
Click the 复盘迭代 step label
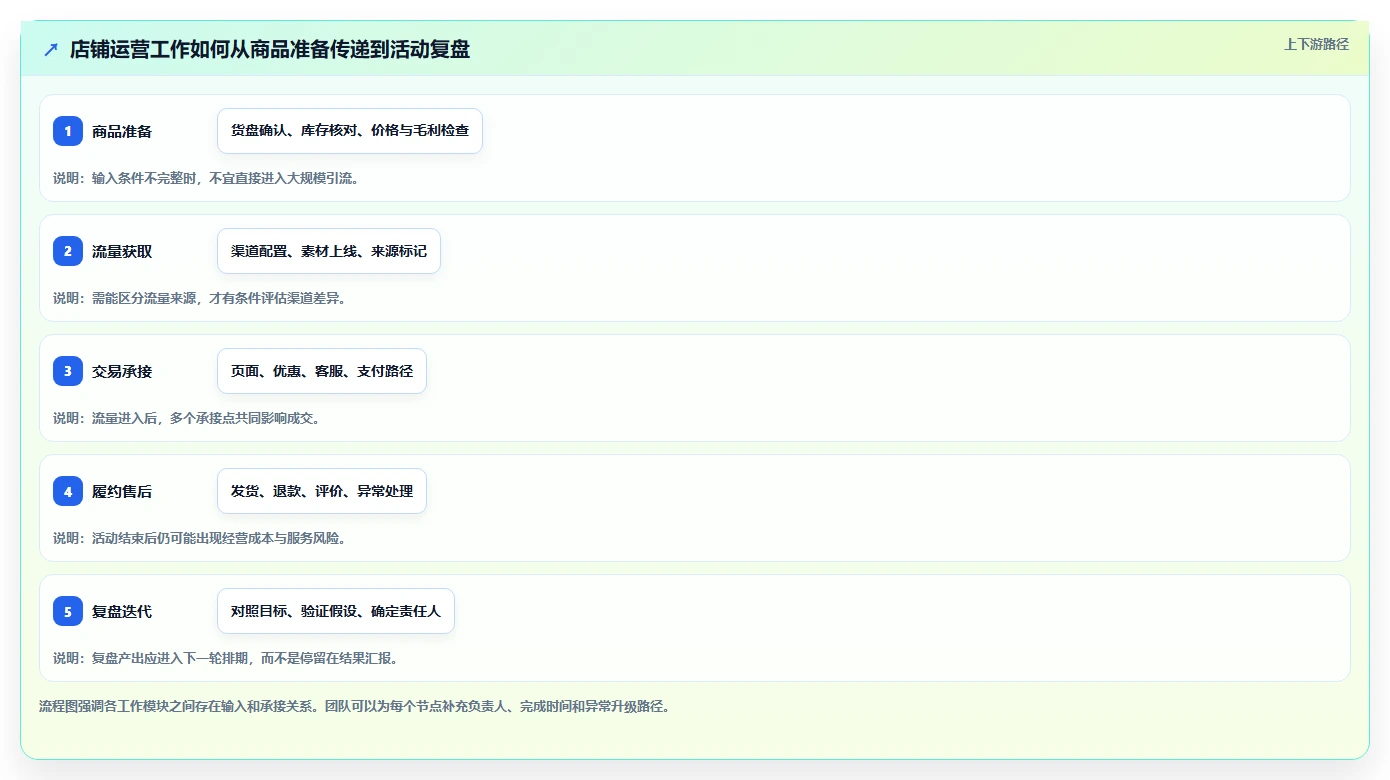point(122,611)
